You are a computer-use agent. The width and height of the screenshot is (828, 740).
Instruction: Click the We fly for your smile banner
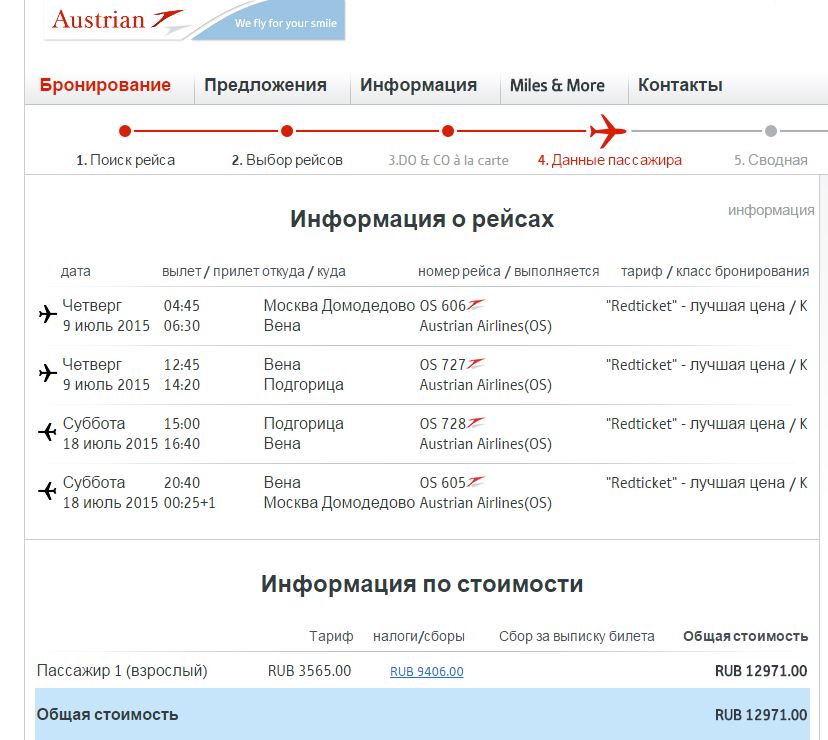(x=286, y=23)
